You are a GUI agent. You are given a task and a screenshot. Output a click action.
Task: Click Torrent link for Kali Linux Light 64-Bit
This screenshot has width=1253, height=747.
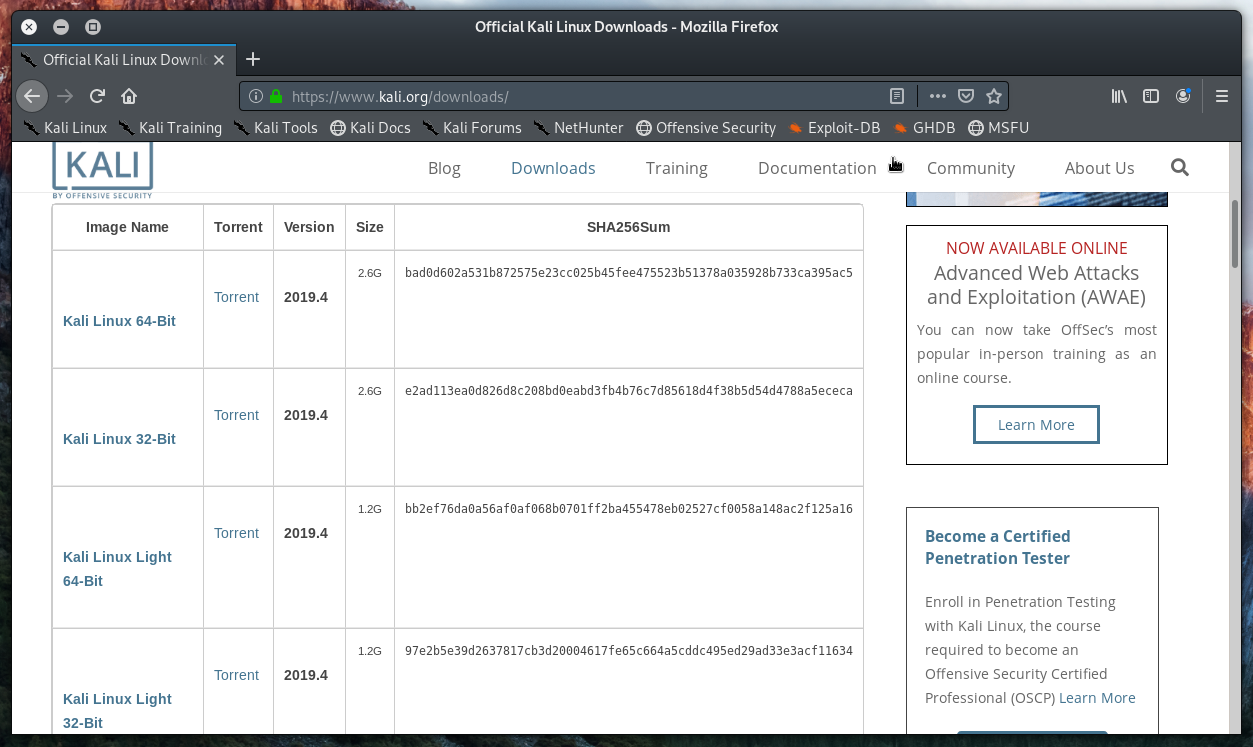[236, 533]
